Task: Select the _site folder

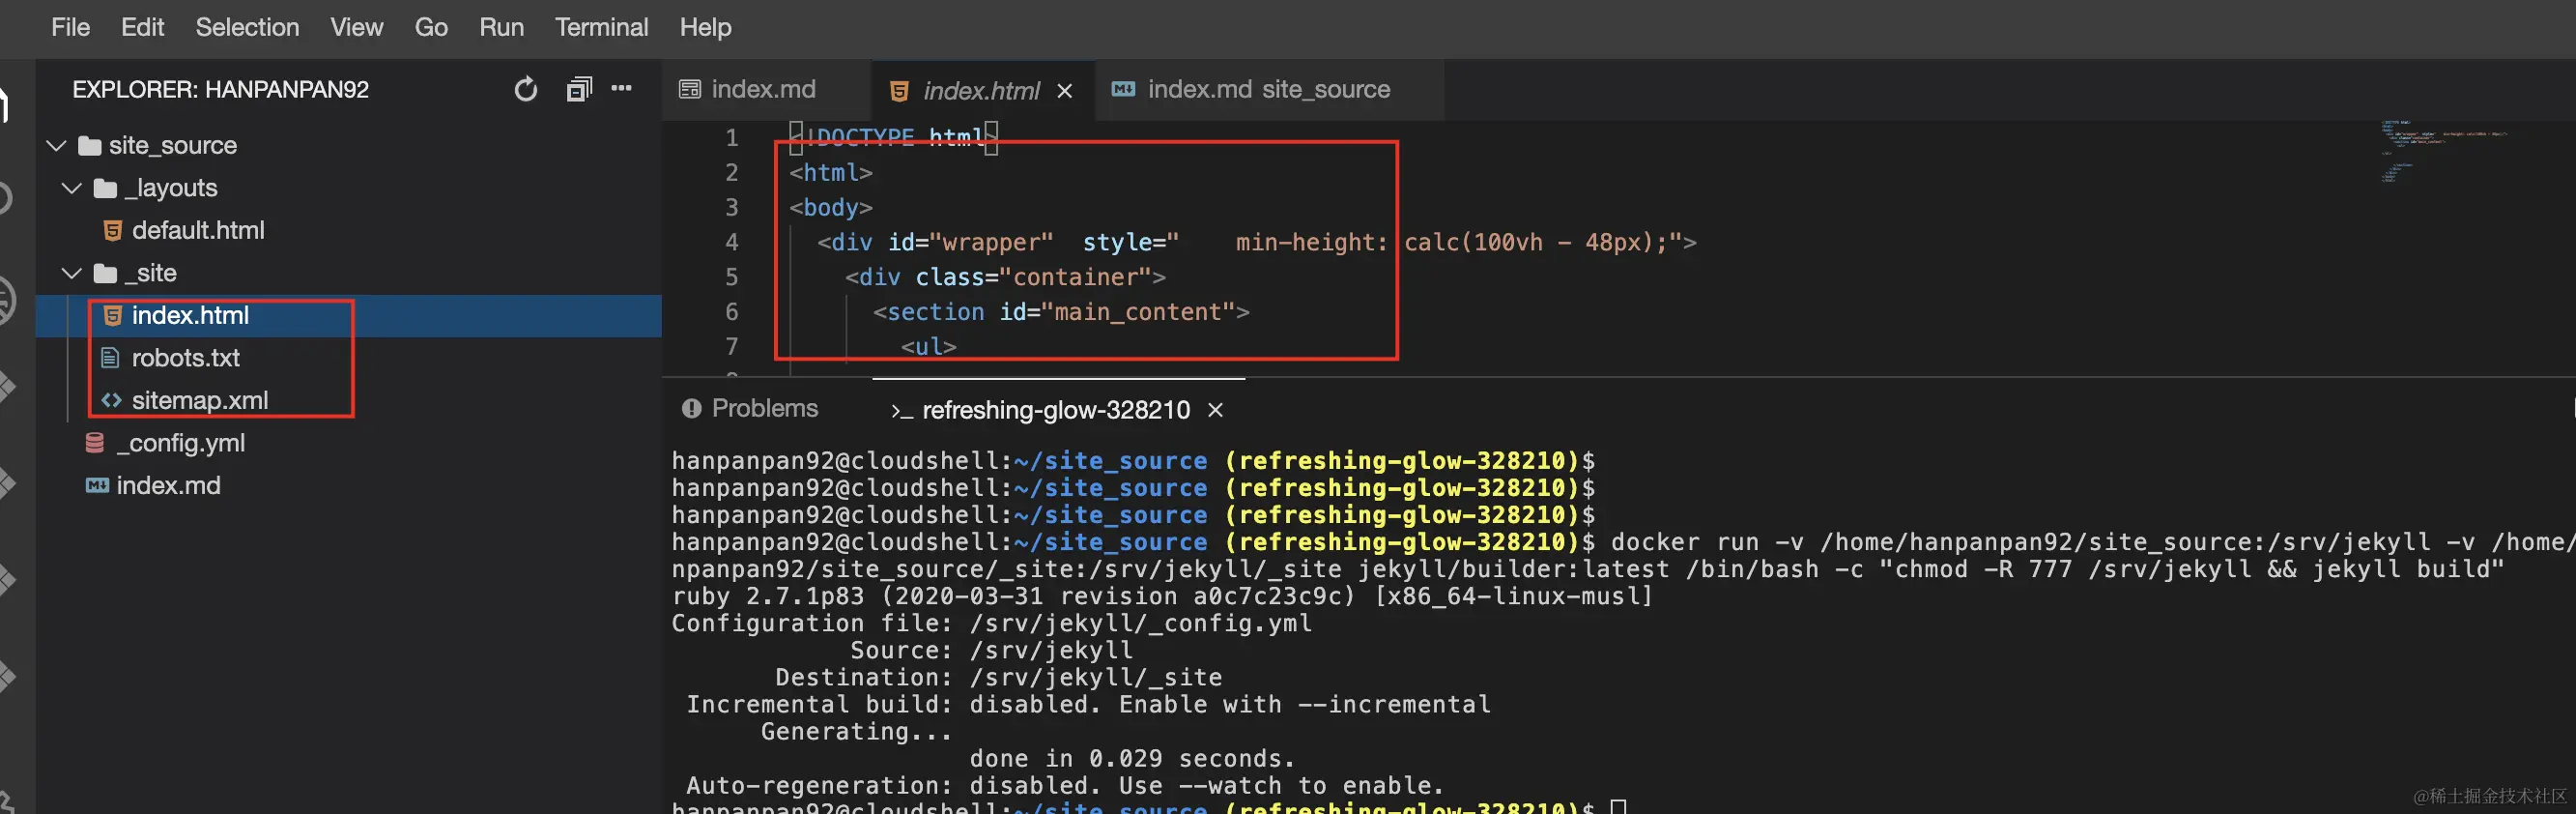Action: (x=150, y=273)
